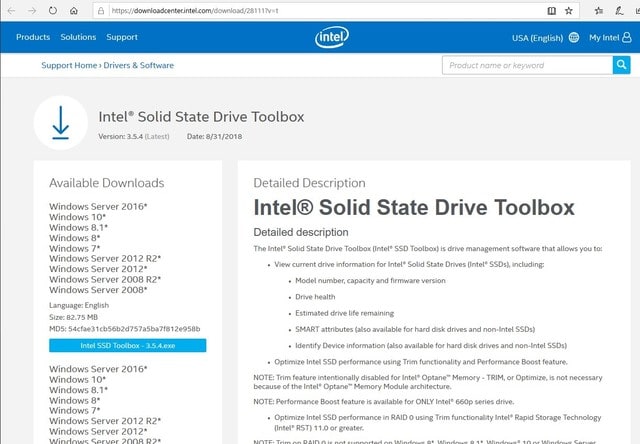Reload the page with the refresh icon
Image resolution: width=640 pixels, height=444 pixels.
pyautogui.click(x=53, y=11)
